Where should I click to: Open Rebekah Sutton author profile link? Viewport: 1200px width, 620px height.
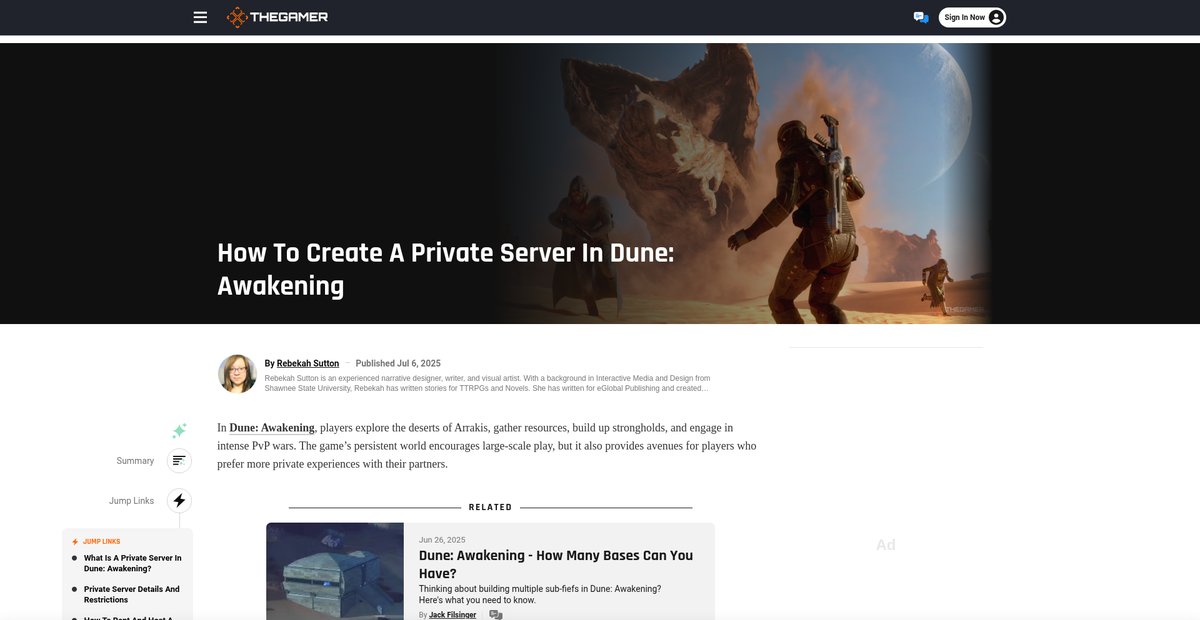pyautogui.click(x=308, y=363)
